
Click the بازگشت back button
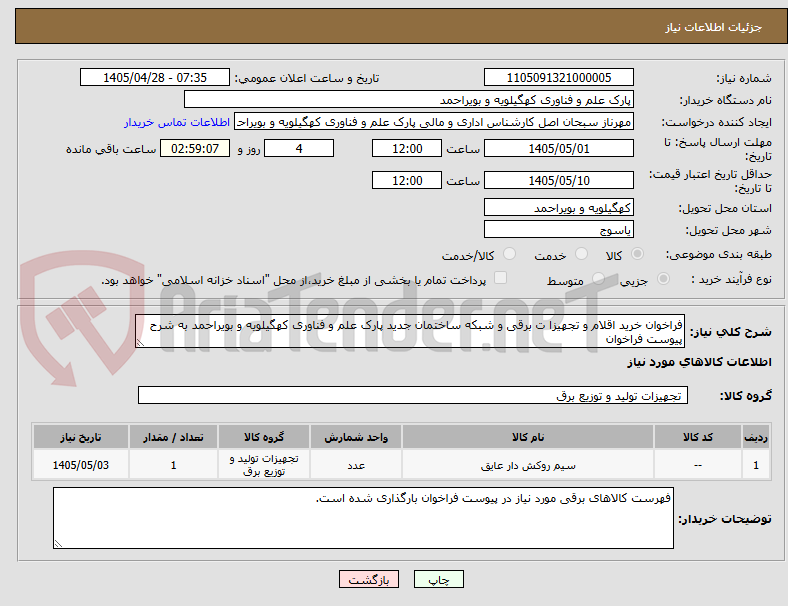(369, 579)
